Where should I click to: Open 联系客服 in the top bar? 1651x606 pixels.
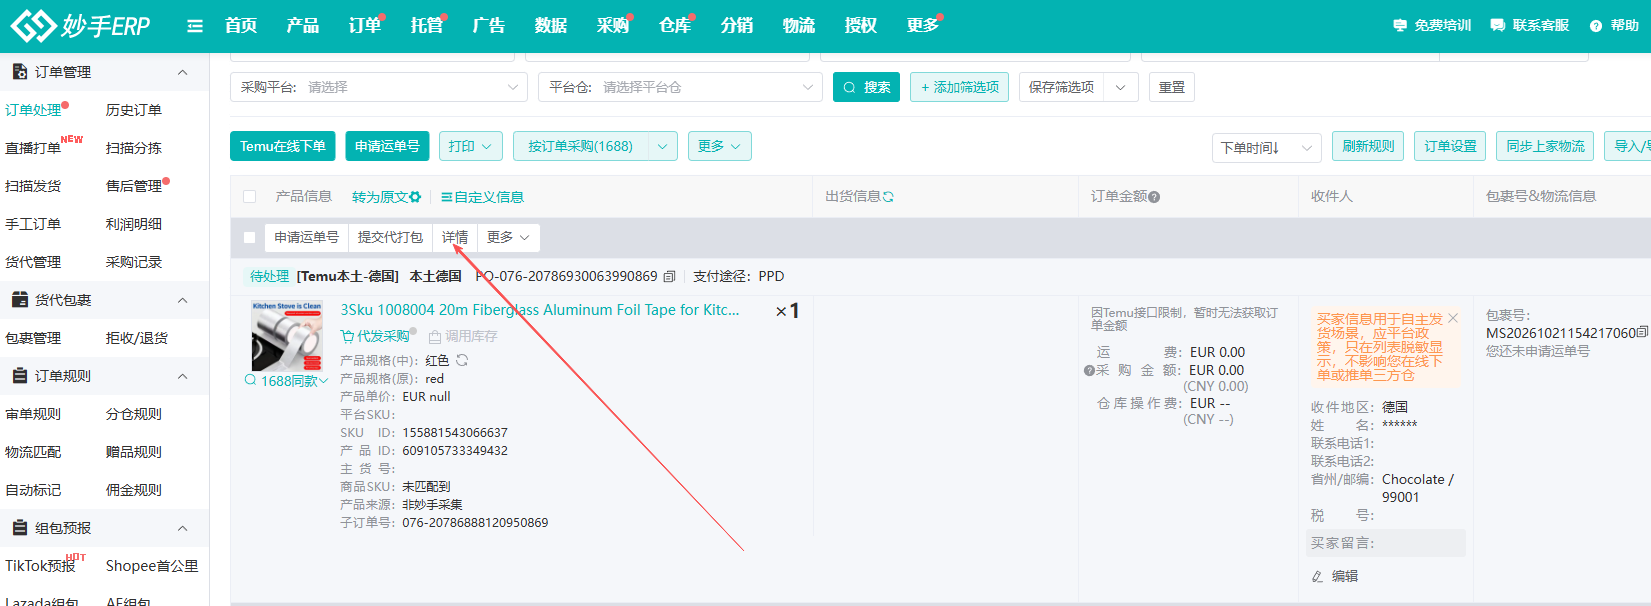(x=1530, y=25)
